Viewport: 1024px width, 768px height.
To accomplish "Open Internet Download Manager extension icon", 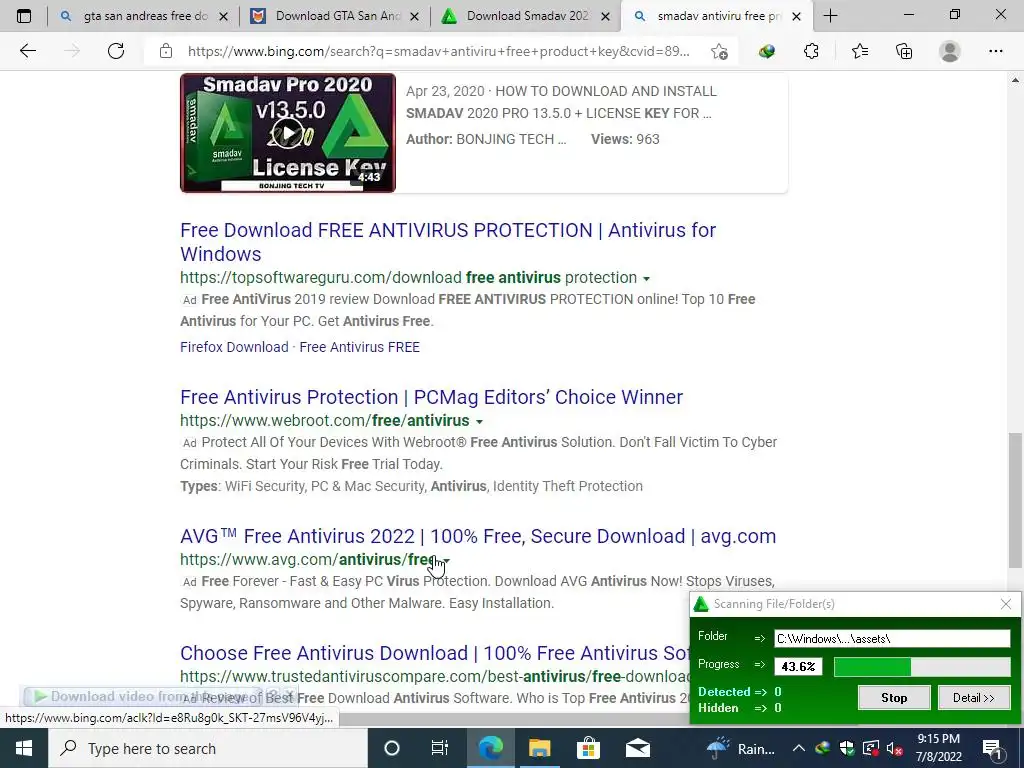I will 767,51.
